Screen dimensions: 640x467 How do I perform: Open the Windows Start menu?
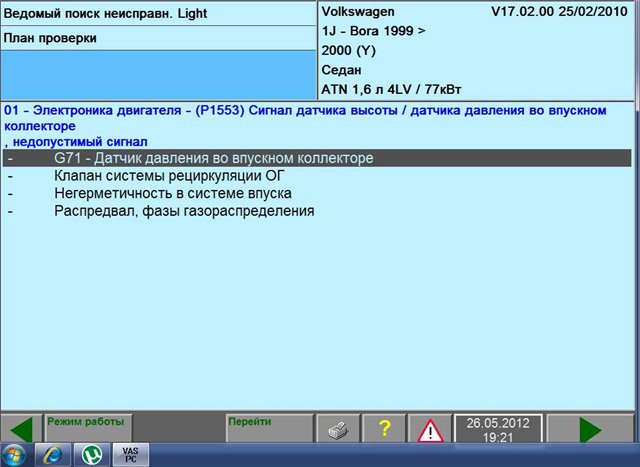click(x=15, y=455)
